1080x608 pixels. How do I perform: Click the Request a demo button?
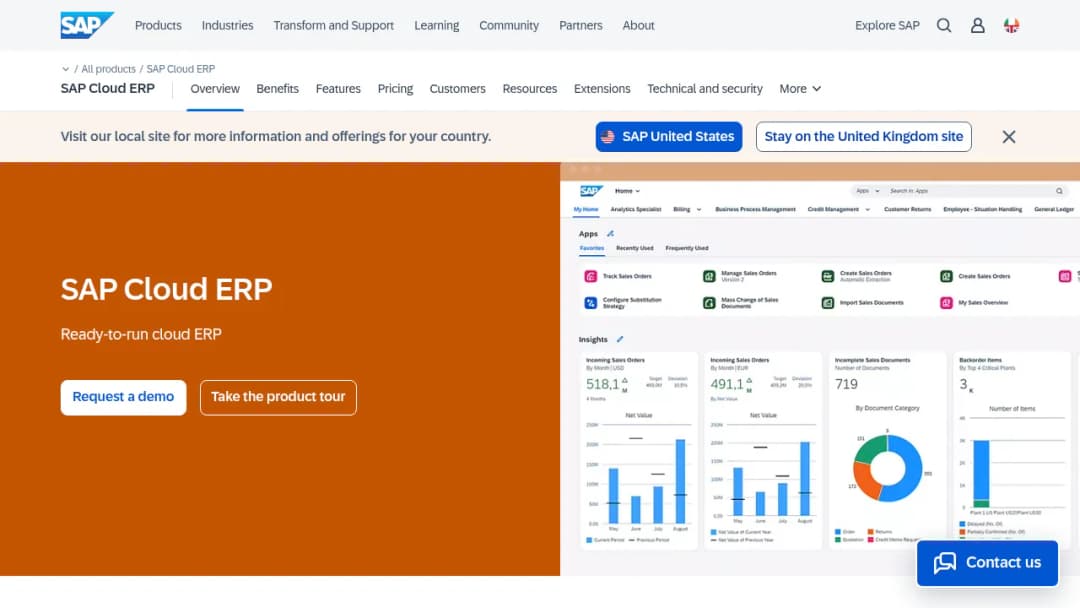click(123, 397)
